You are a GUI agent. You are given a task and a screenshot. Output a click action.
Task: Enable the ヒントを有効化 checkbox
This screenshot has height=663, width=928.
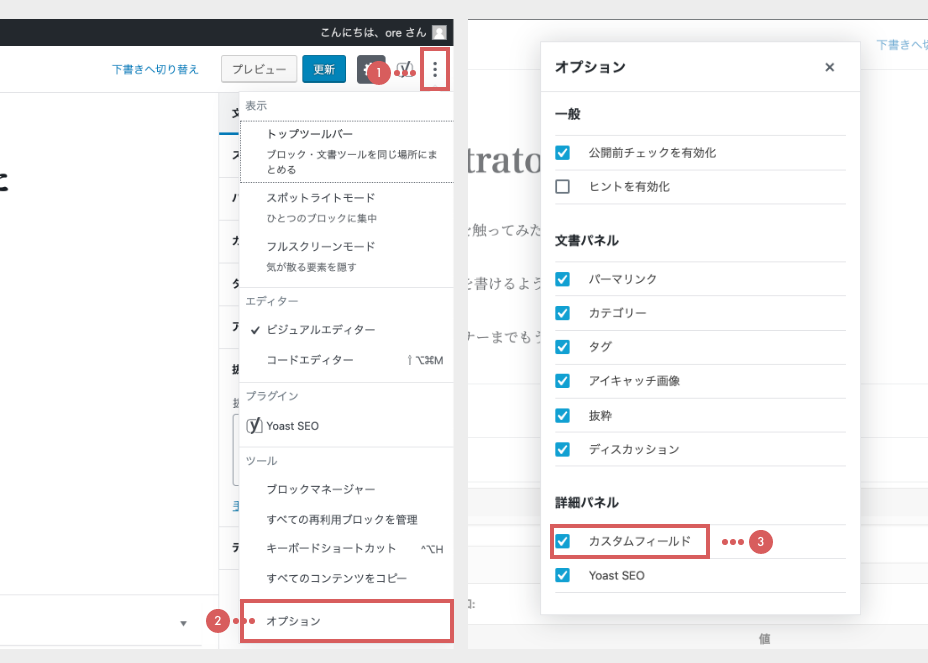click(563, 186)
